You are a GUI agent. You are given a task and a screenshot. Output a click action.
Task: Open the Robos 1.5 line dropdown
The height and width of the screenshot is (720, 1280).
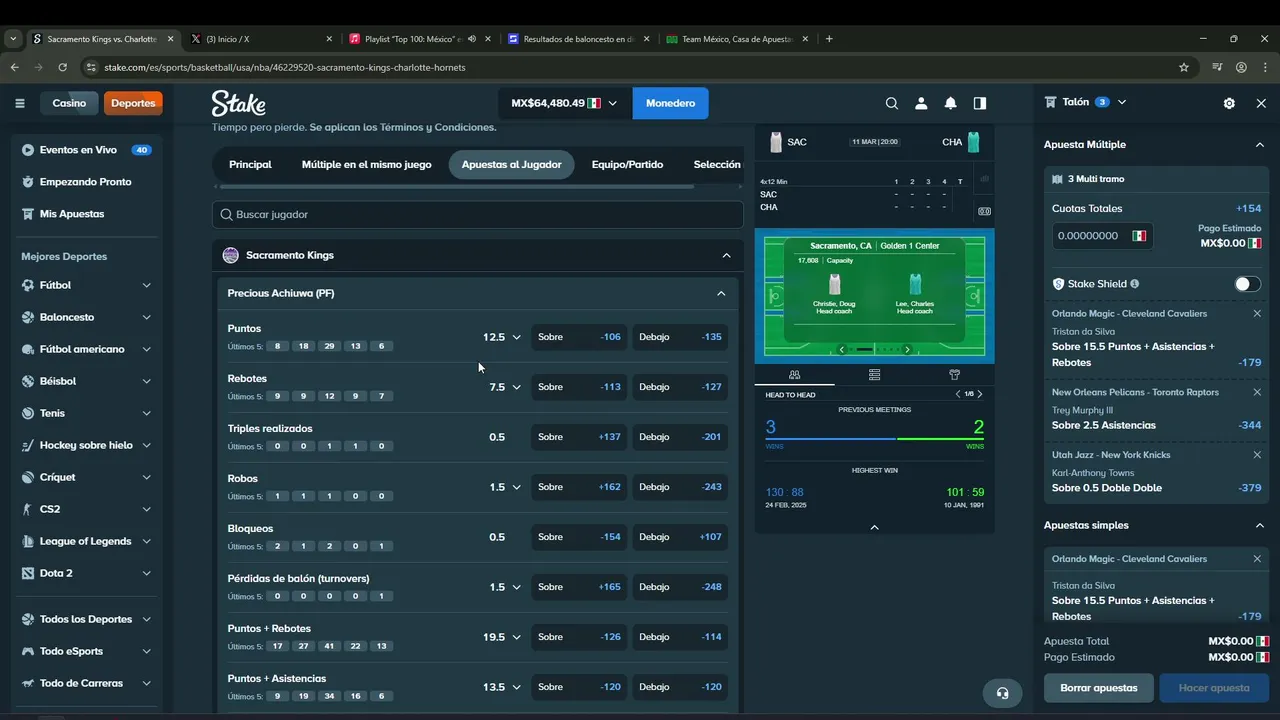coord(505,487)
